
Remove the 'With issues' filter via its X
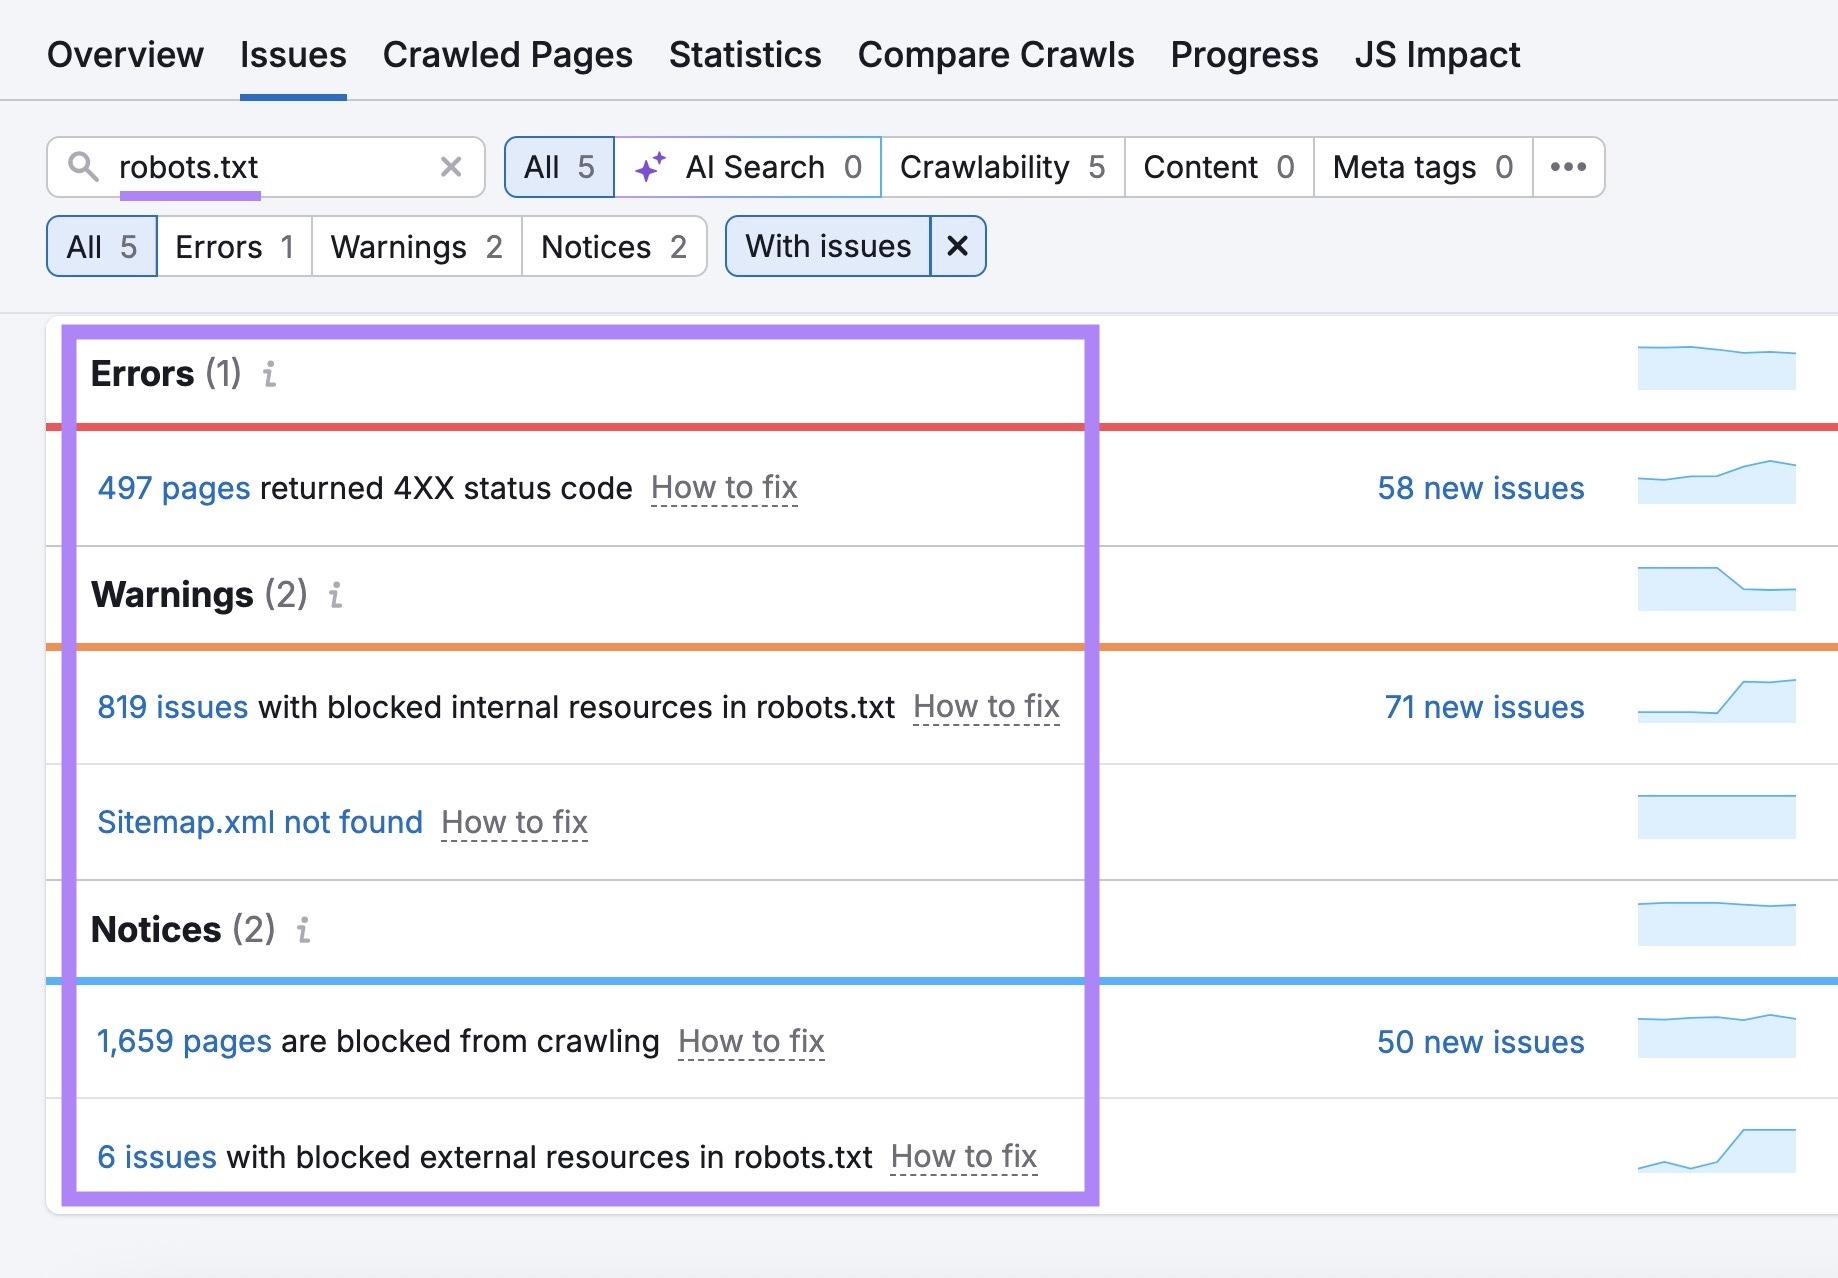(x=957, y=246)
